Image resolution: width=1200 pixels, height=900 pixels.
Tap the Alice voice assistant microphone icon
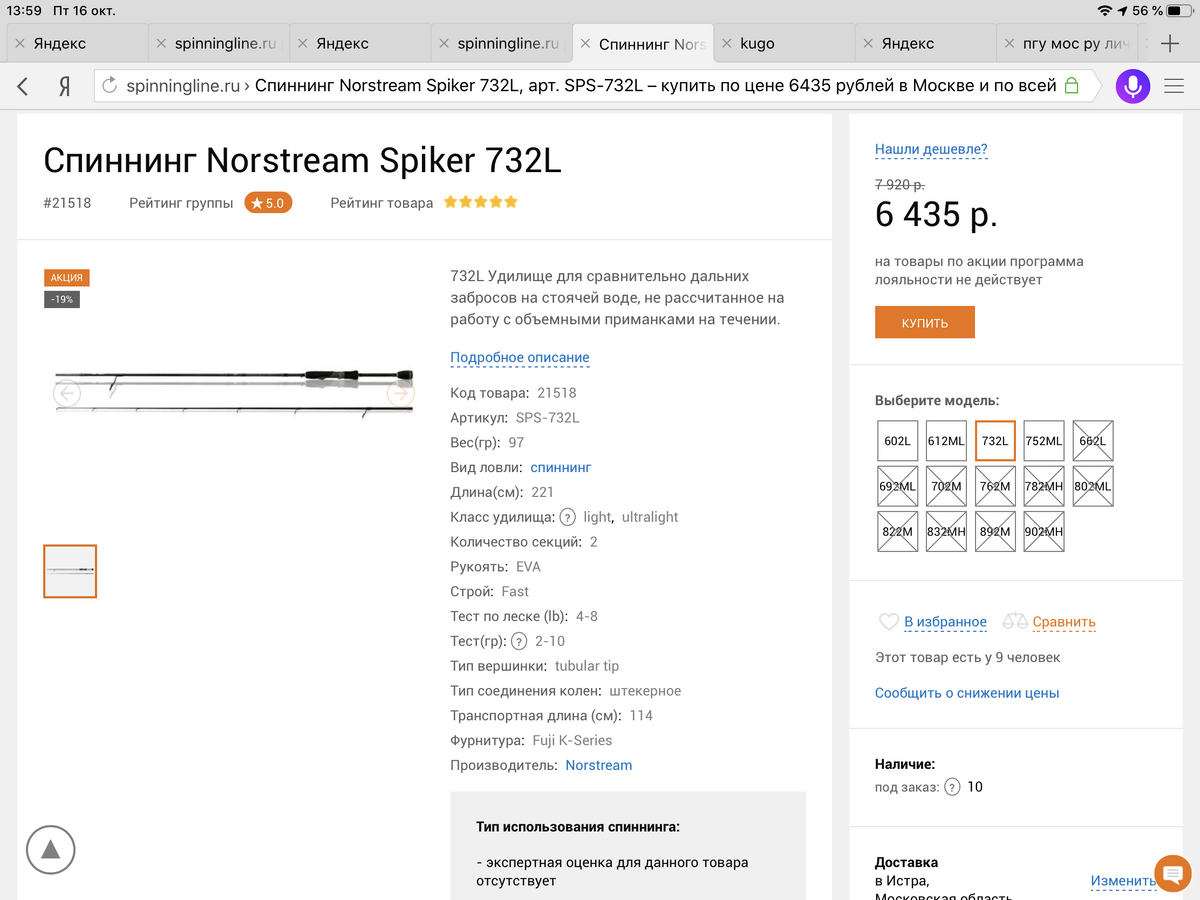coord(1133,86)
